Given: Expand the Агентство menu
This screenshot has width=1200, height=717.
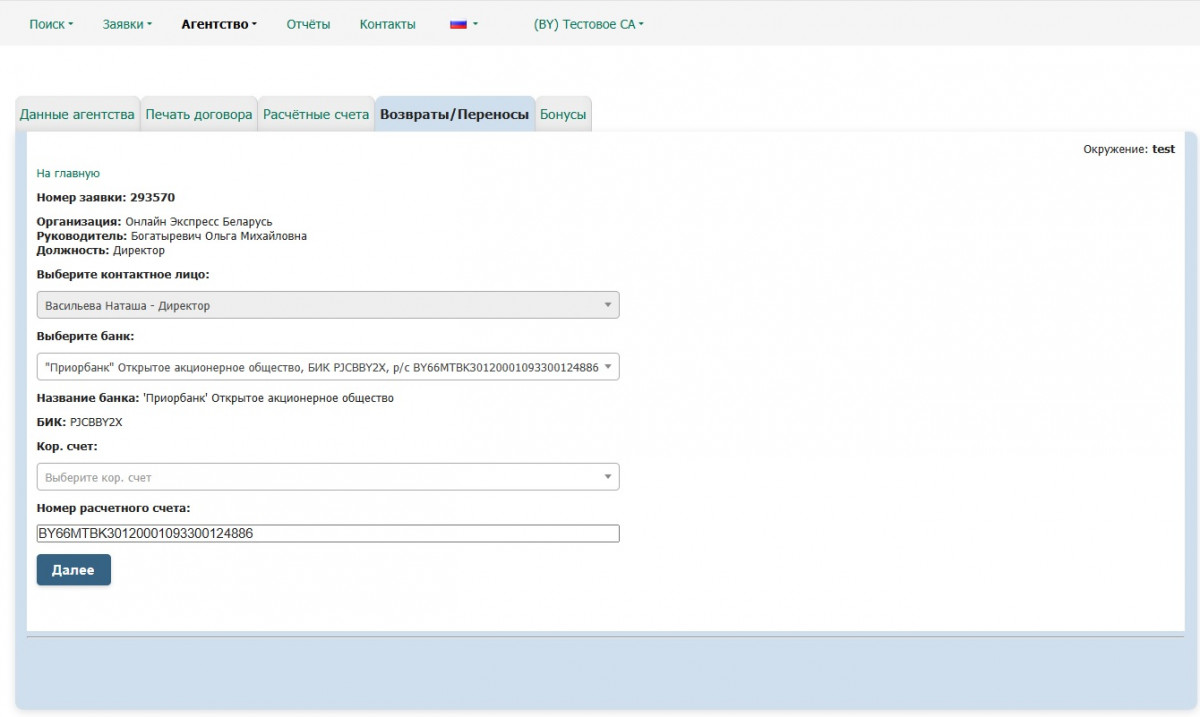Looking at the screenshot, I should pos(219,24).
